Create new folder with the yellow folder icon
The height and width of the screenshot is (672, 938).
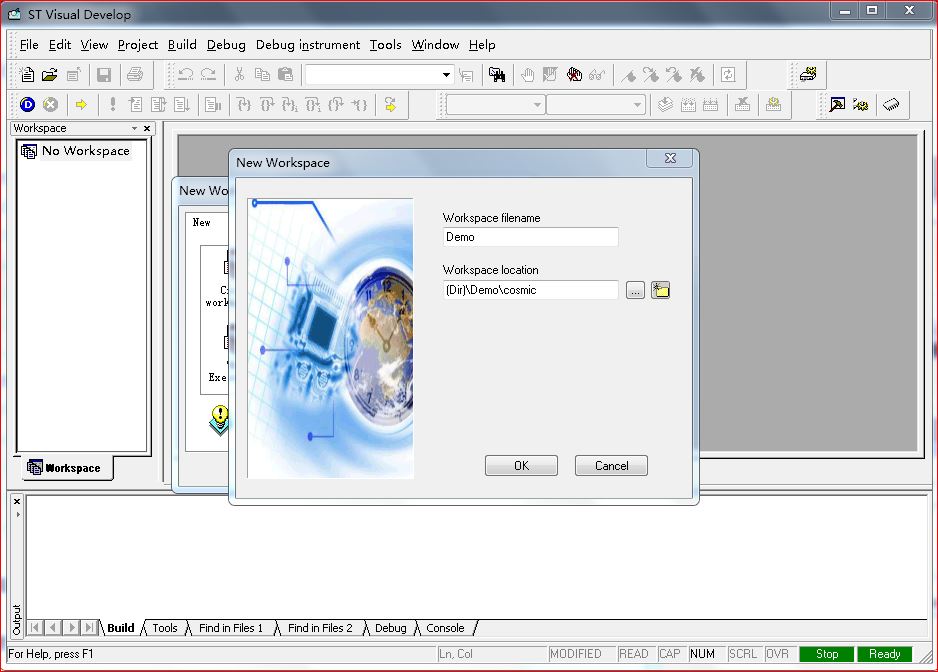tap(660, 291)
